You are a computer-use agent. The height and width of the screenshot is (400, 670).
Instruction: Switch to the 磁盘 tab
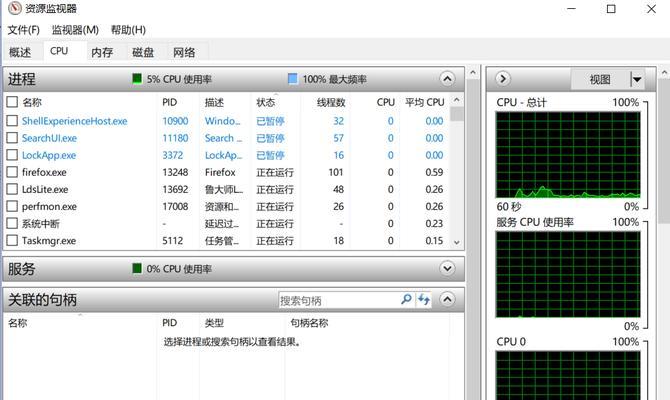pyautogui.click(x=143, y=52)
